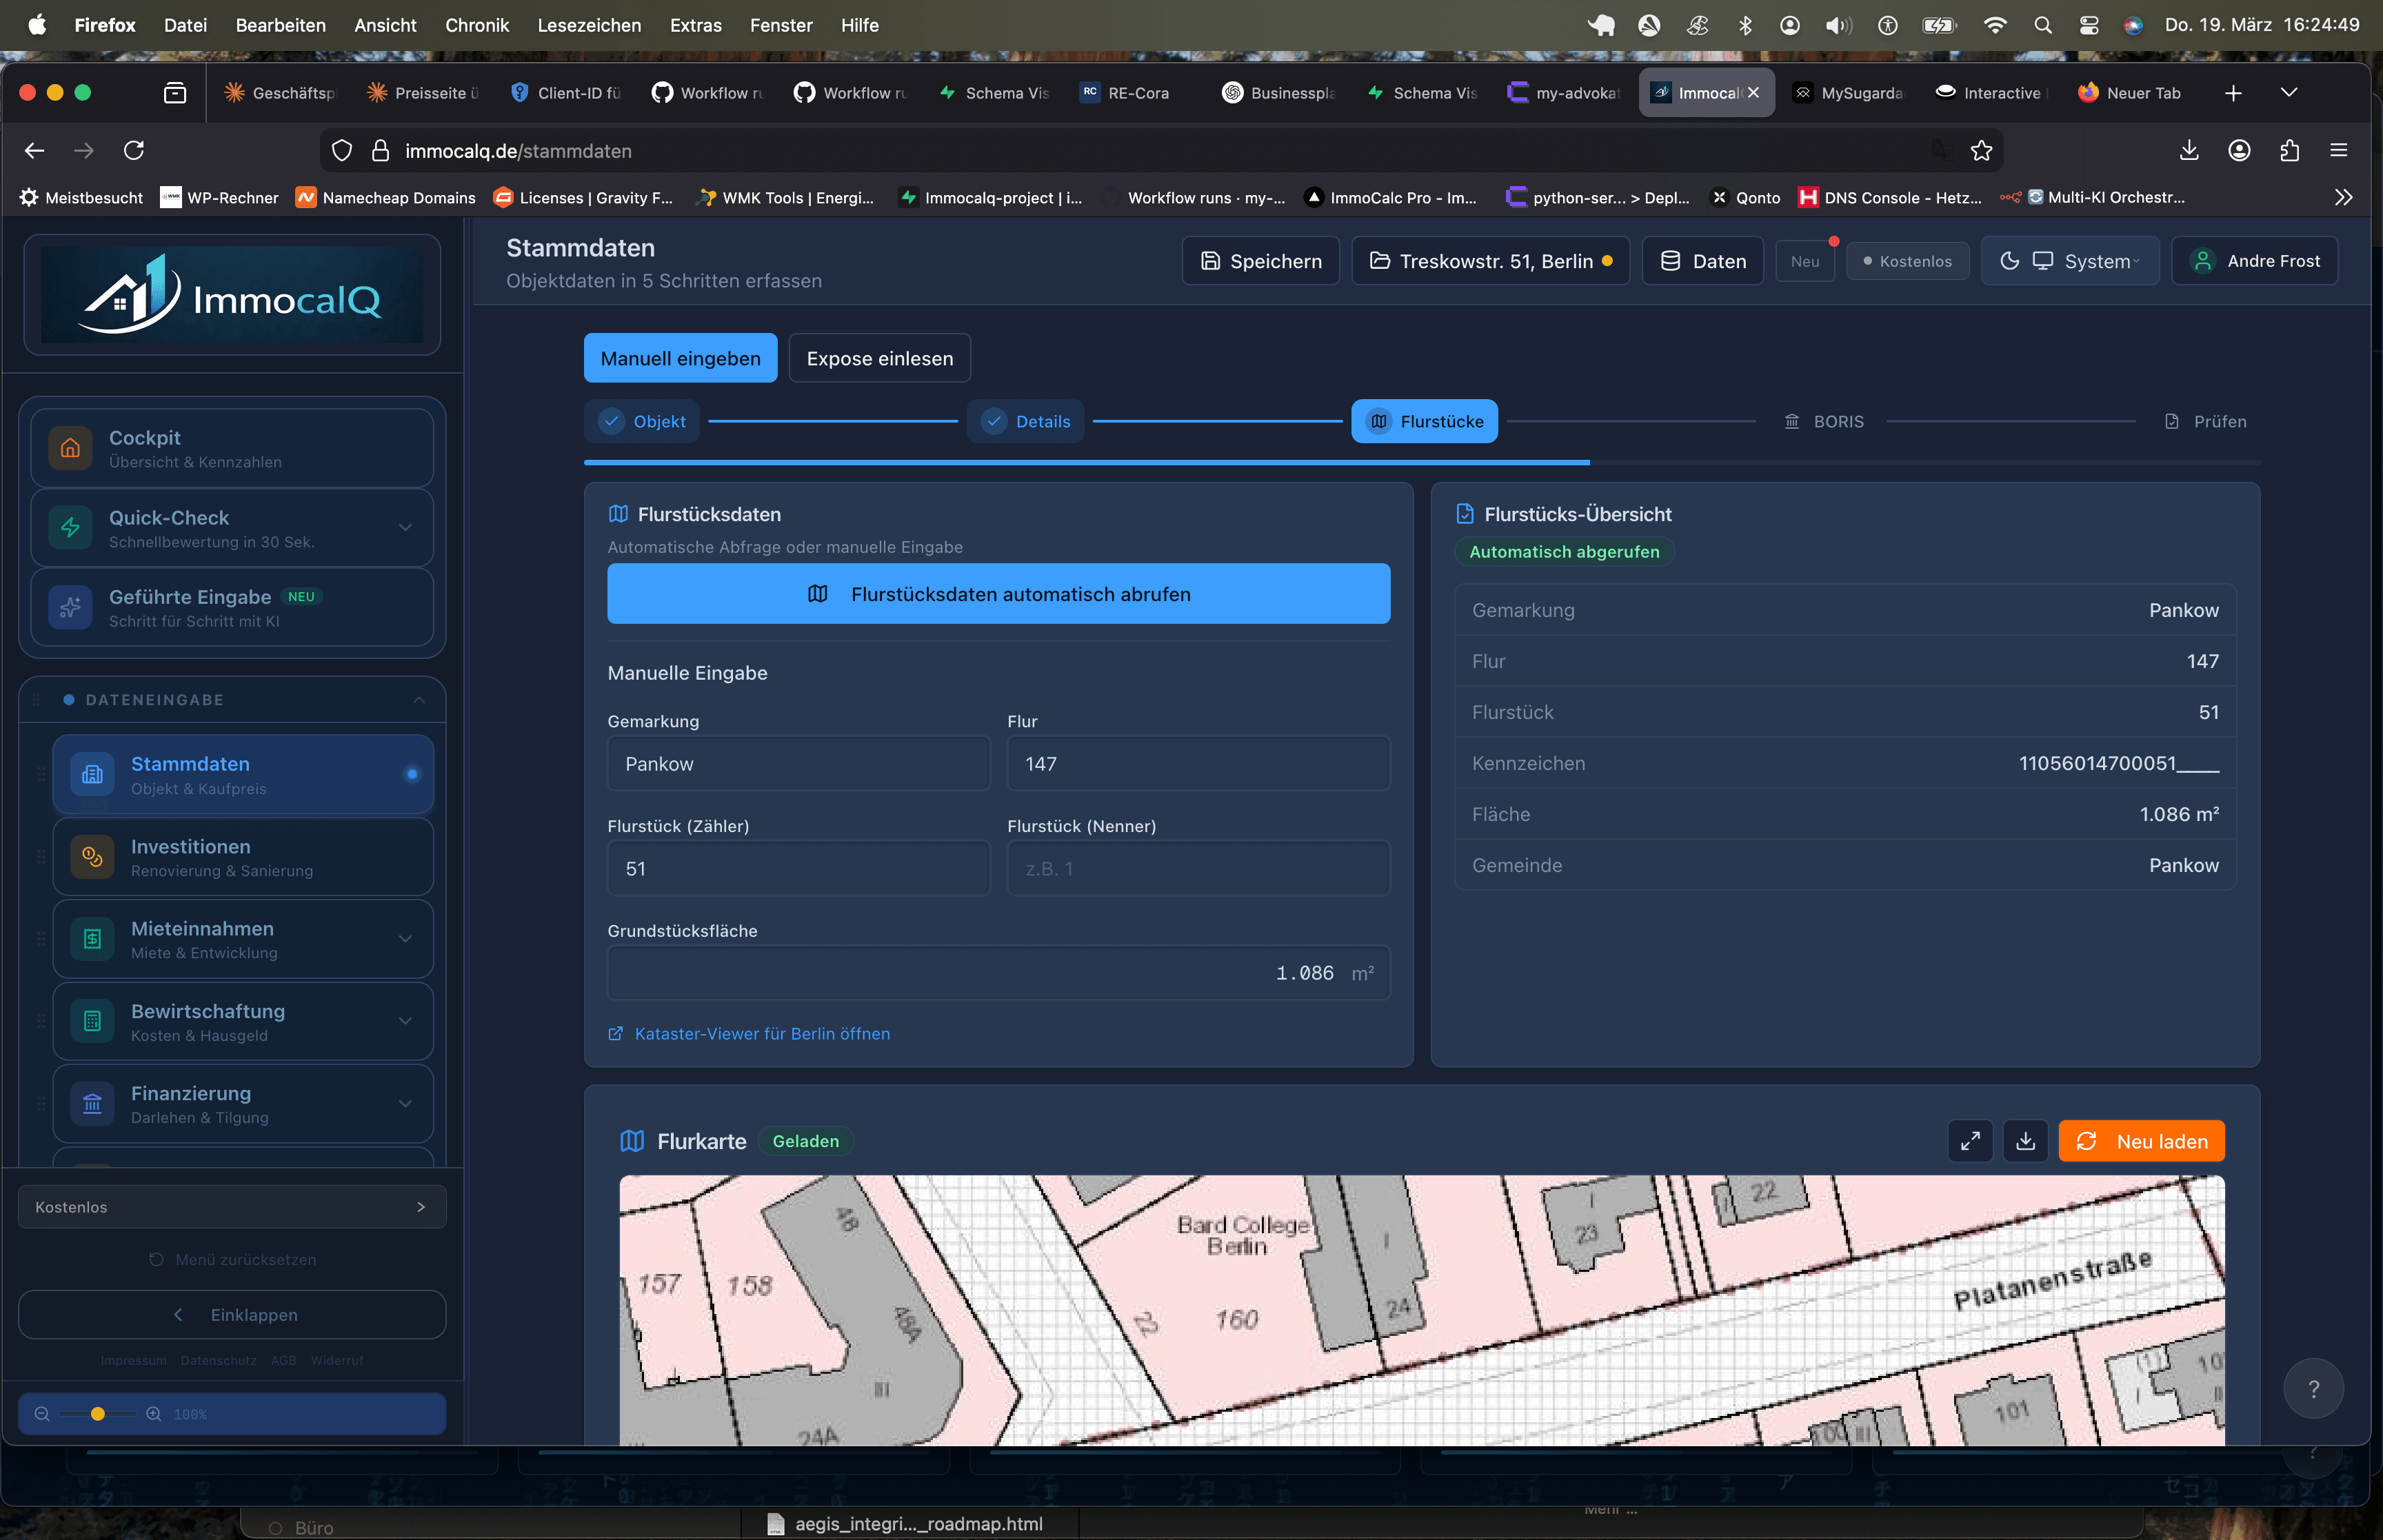The height and width of the screenshot is (1540, 2383).
Task: Select the Flurstücke step
Action: (1424, 421)
